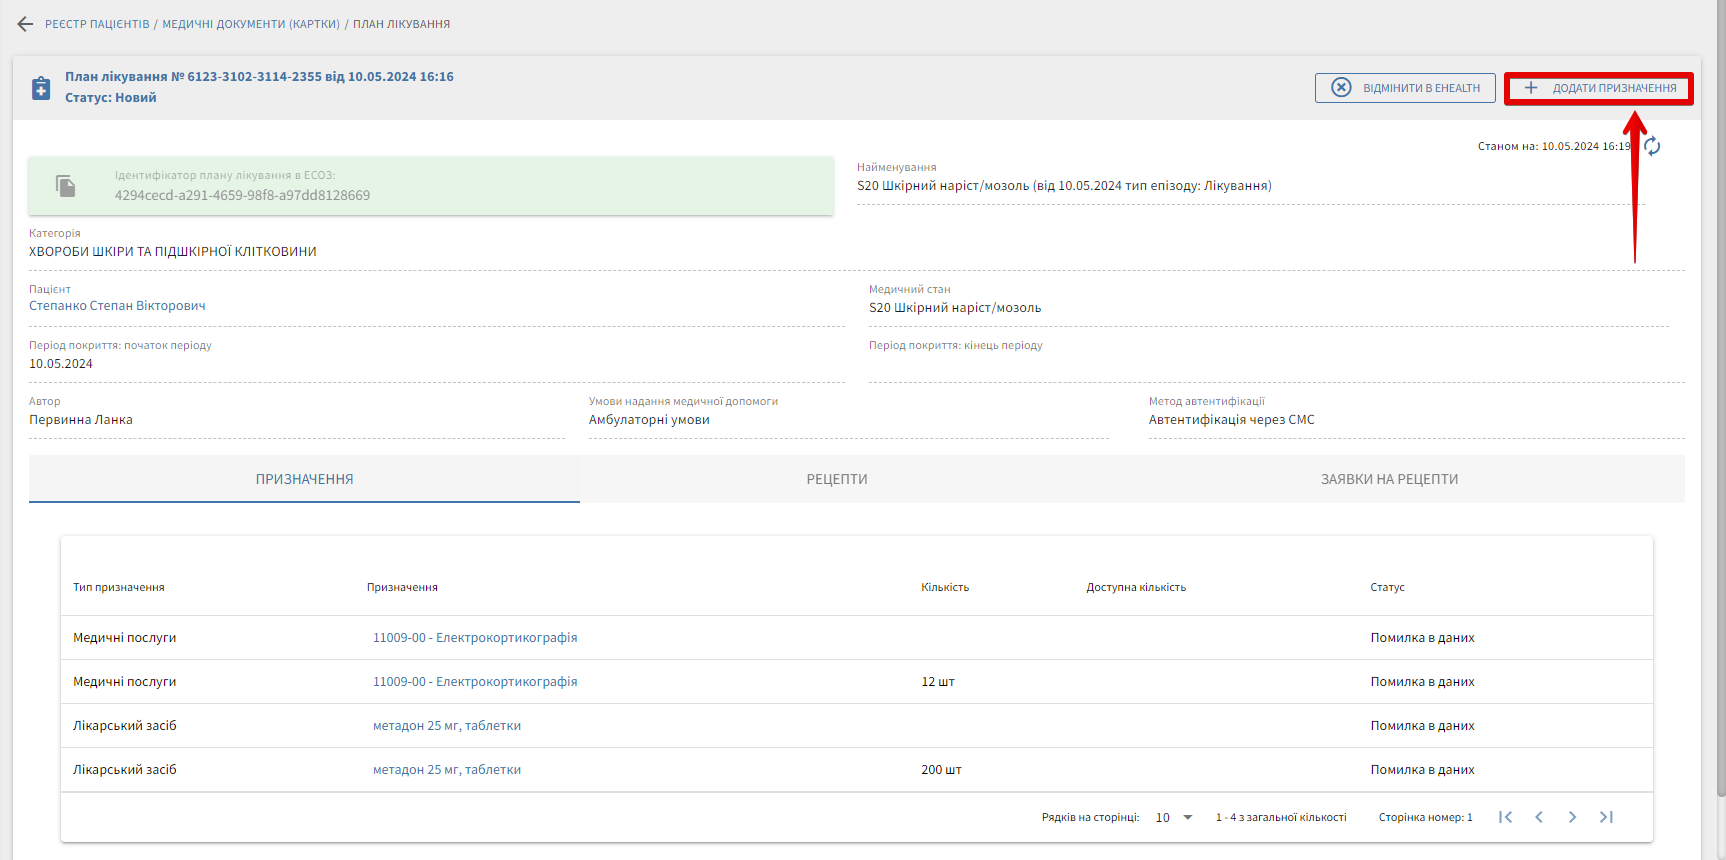Go to next page of table
1726x860 pixels.
pos(1572,817)
